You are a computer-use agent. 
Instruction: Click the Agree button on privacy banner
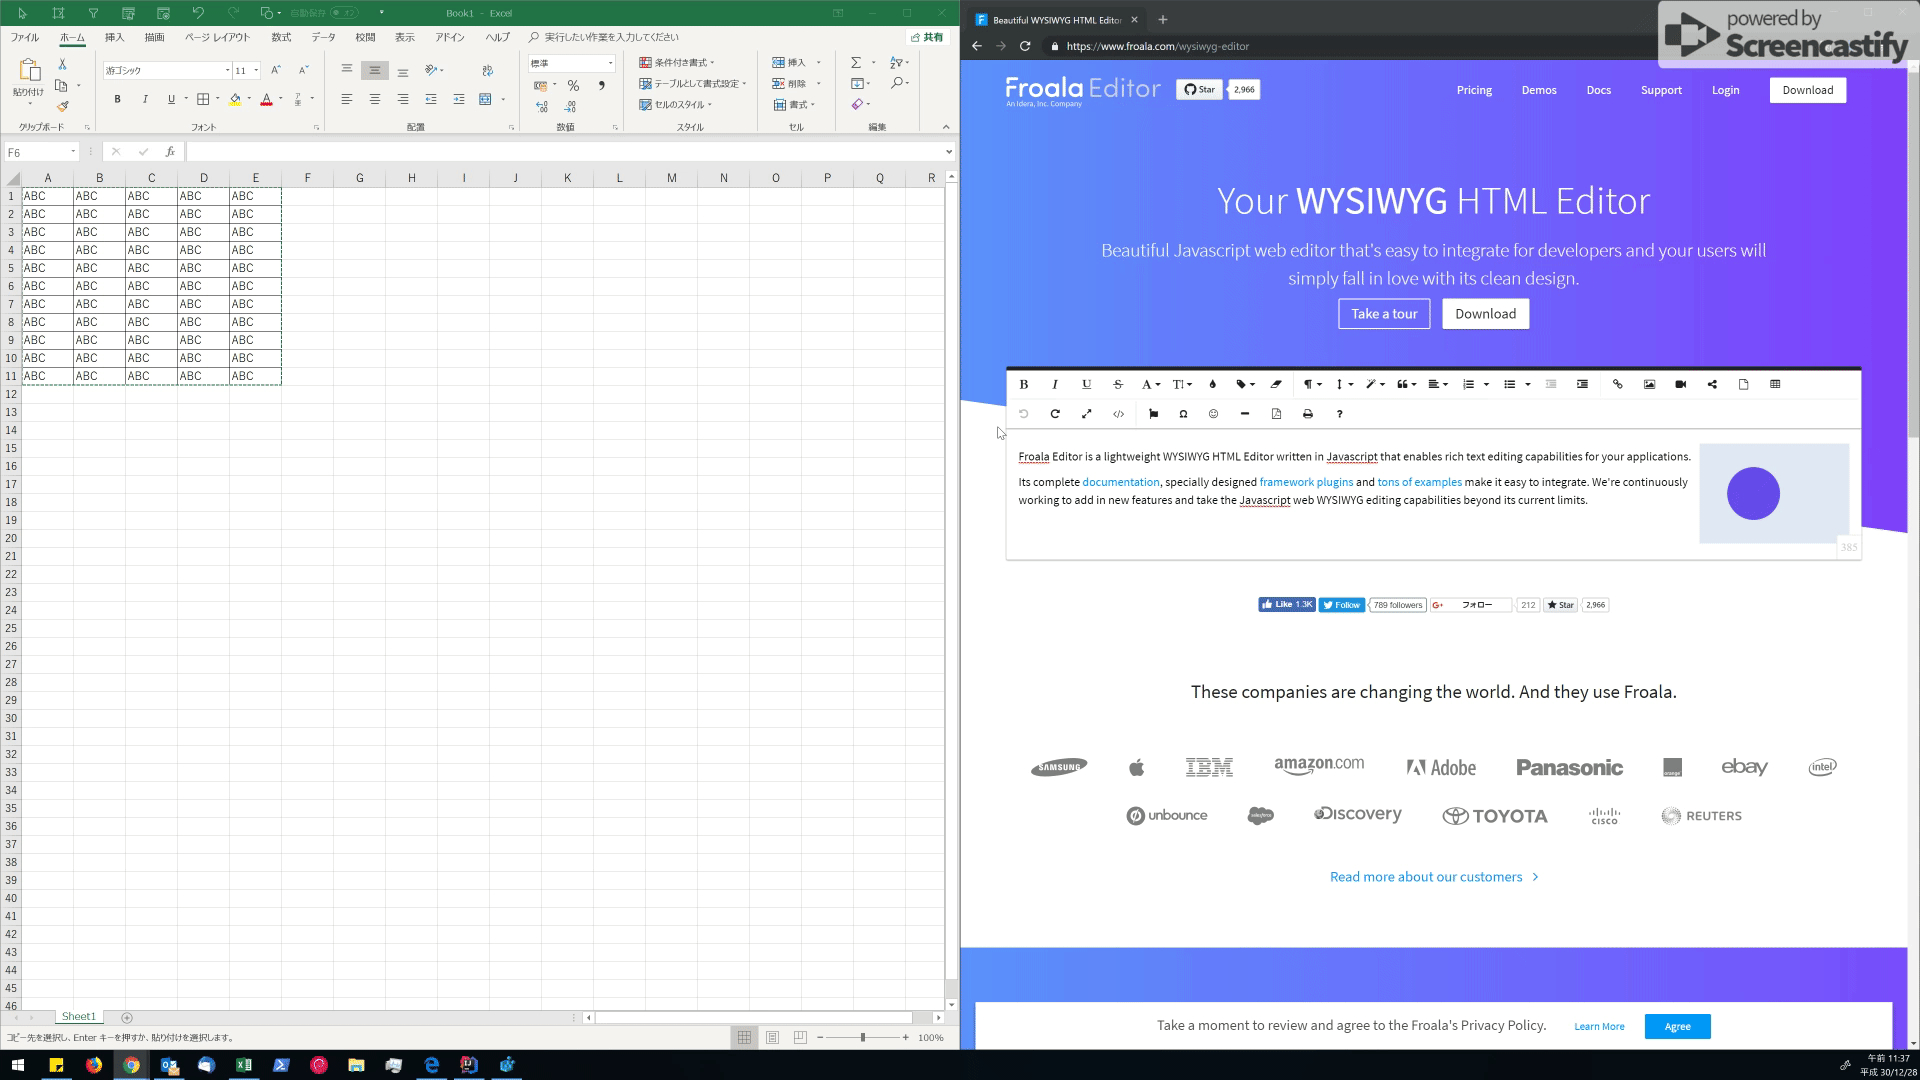point(1677,1026)
